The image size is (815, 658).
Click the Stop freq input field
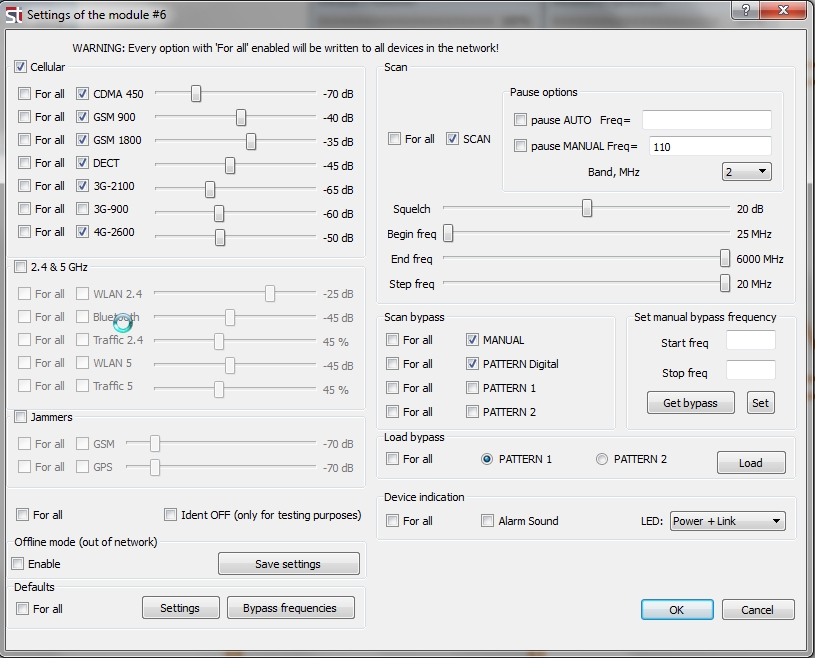[x=751, y=370]
